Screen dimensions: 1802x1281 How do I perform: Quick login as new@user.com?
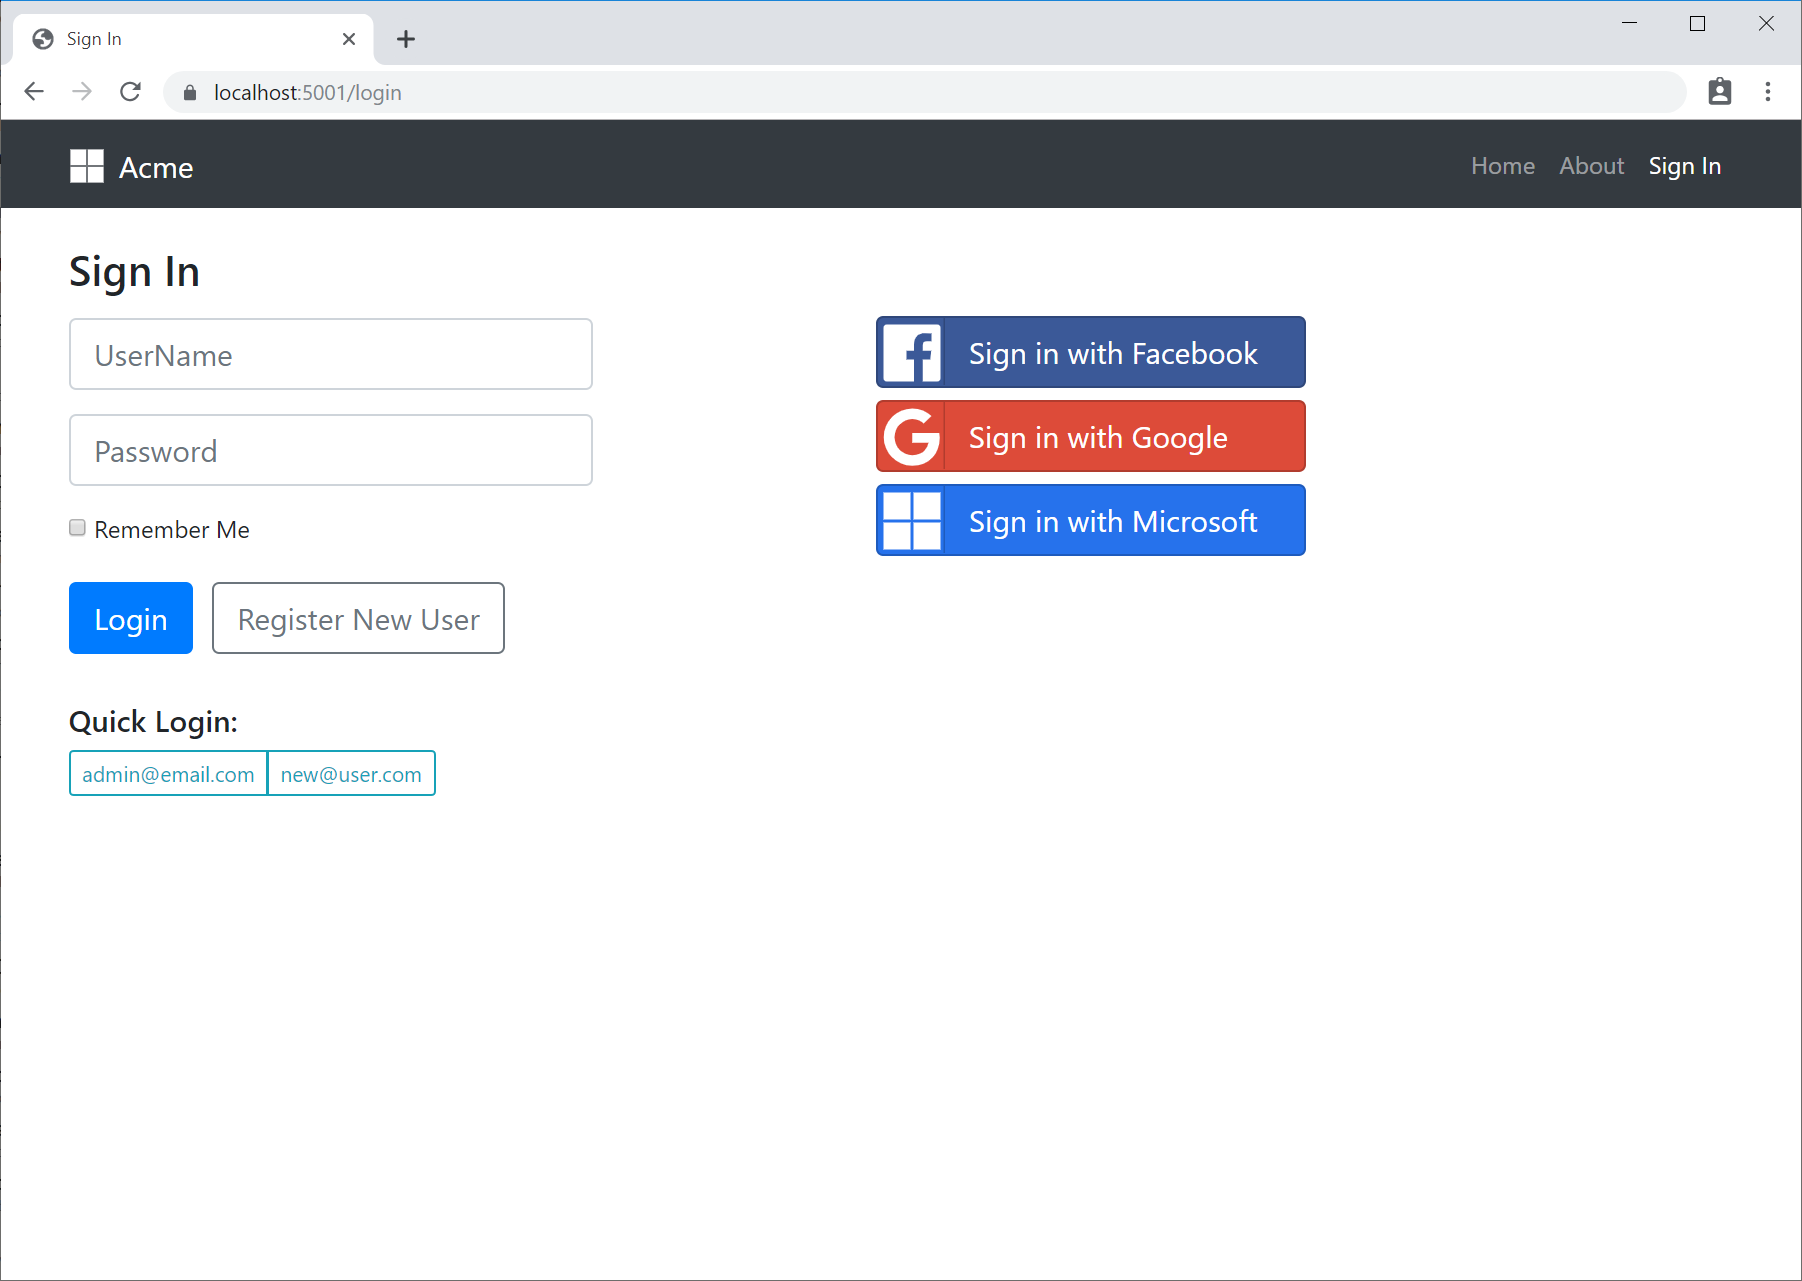coord(351,773)
